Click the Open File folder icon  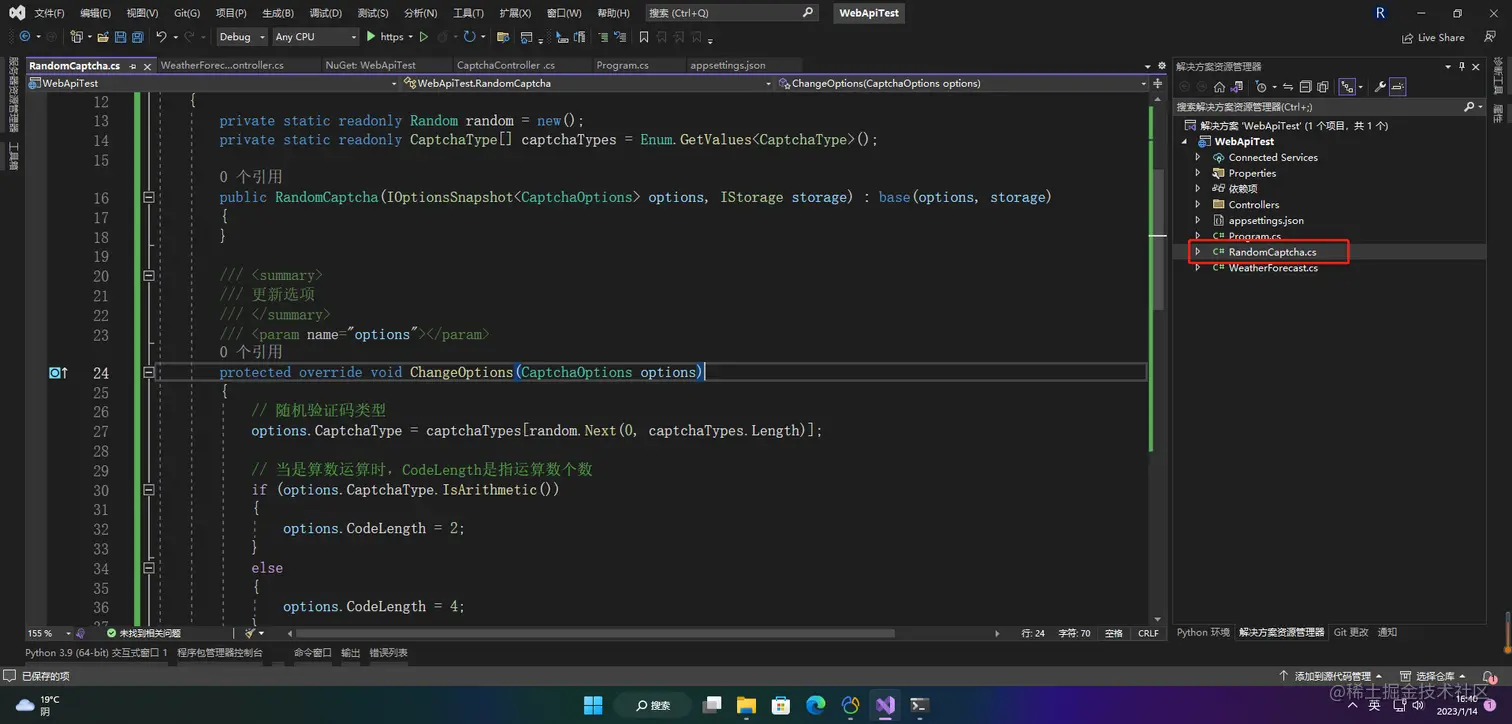(103, 37)
